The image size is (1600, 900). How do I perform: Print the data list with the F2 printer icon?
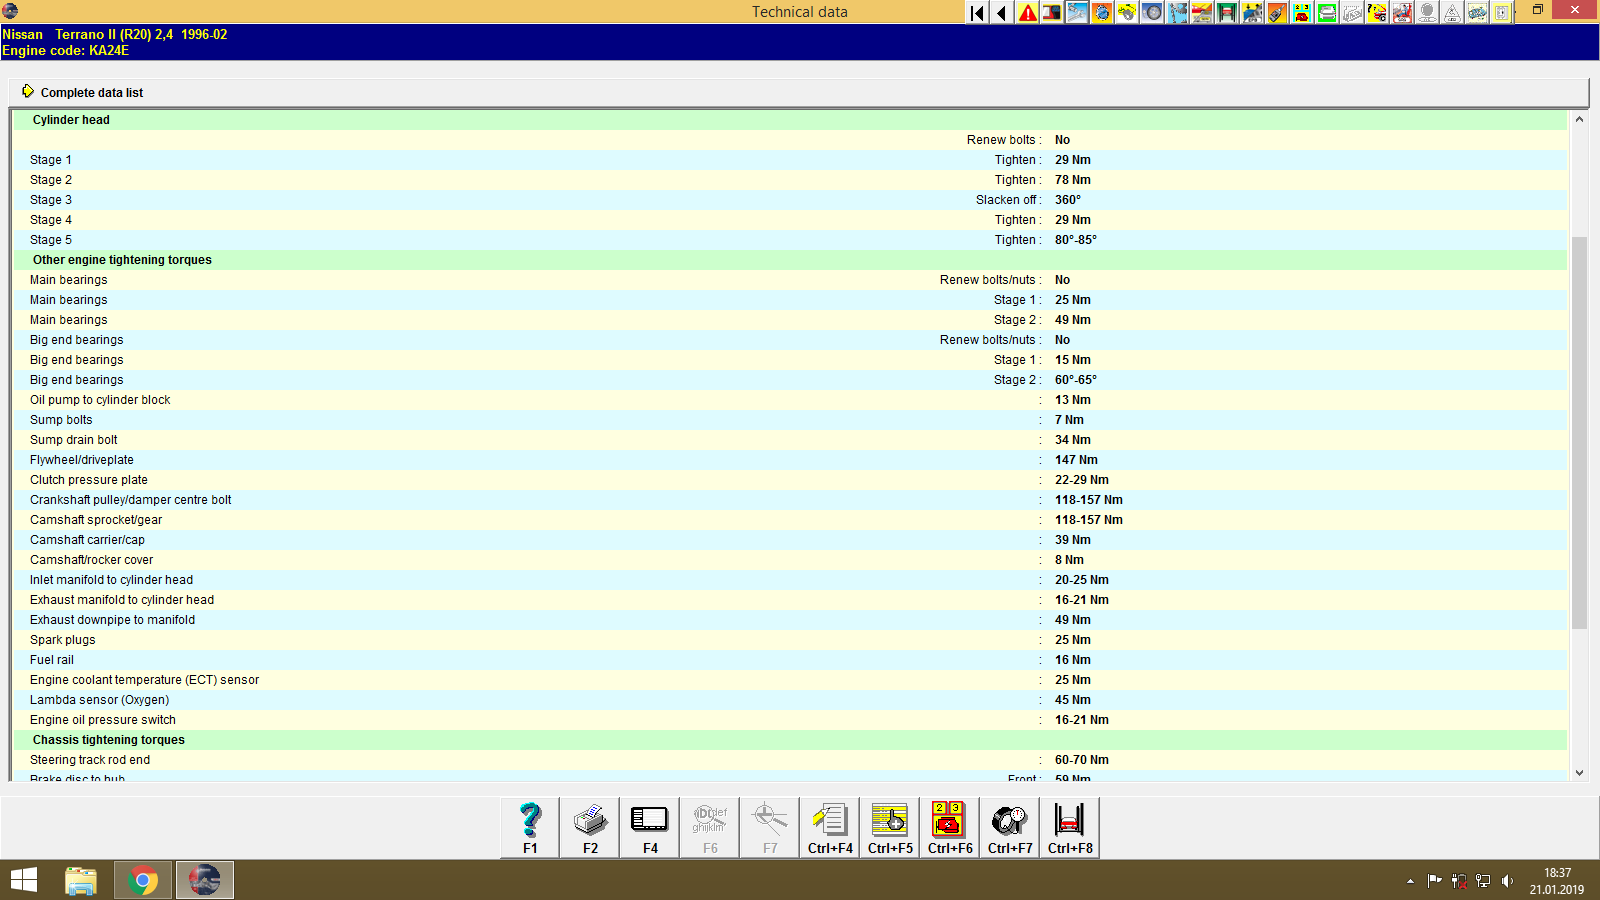pyautogui.click(x=589, y=826)
